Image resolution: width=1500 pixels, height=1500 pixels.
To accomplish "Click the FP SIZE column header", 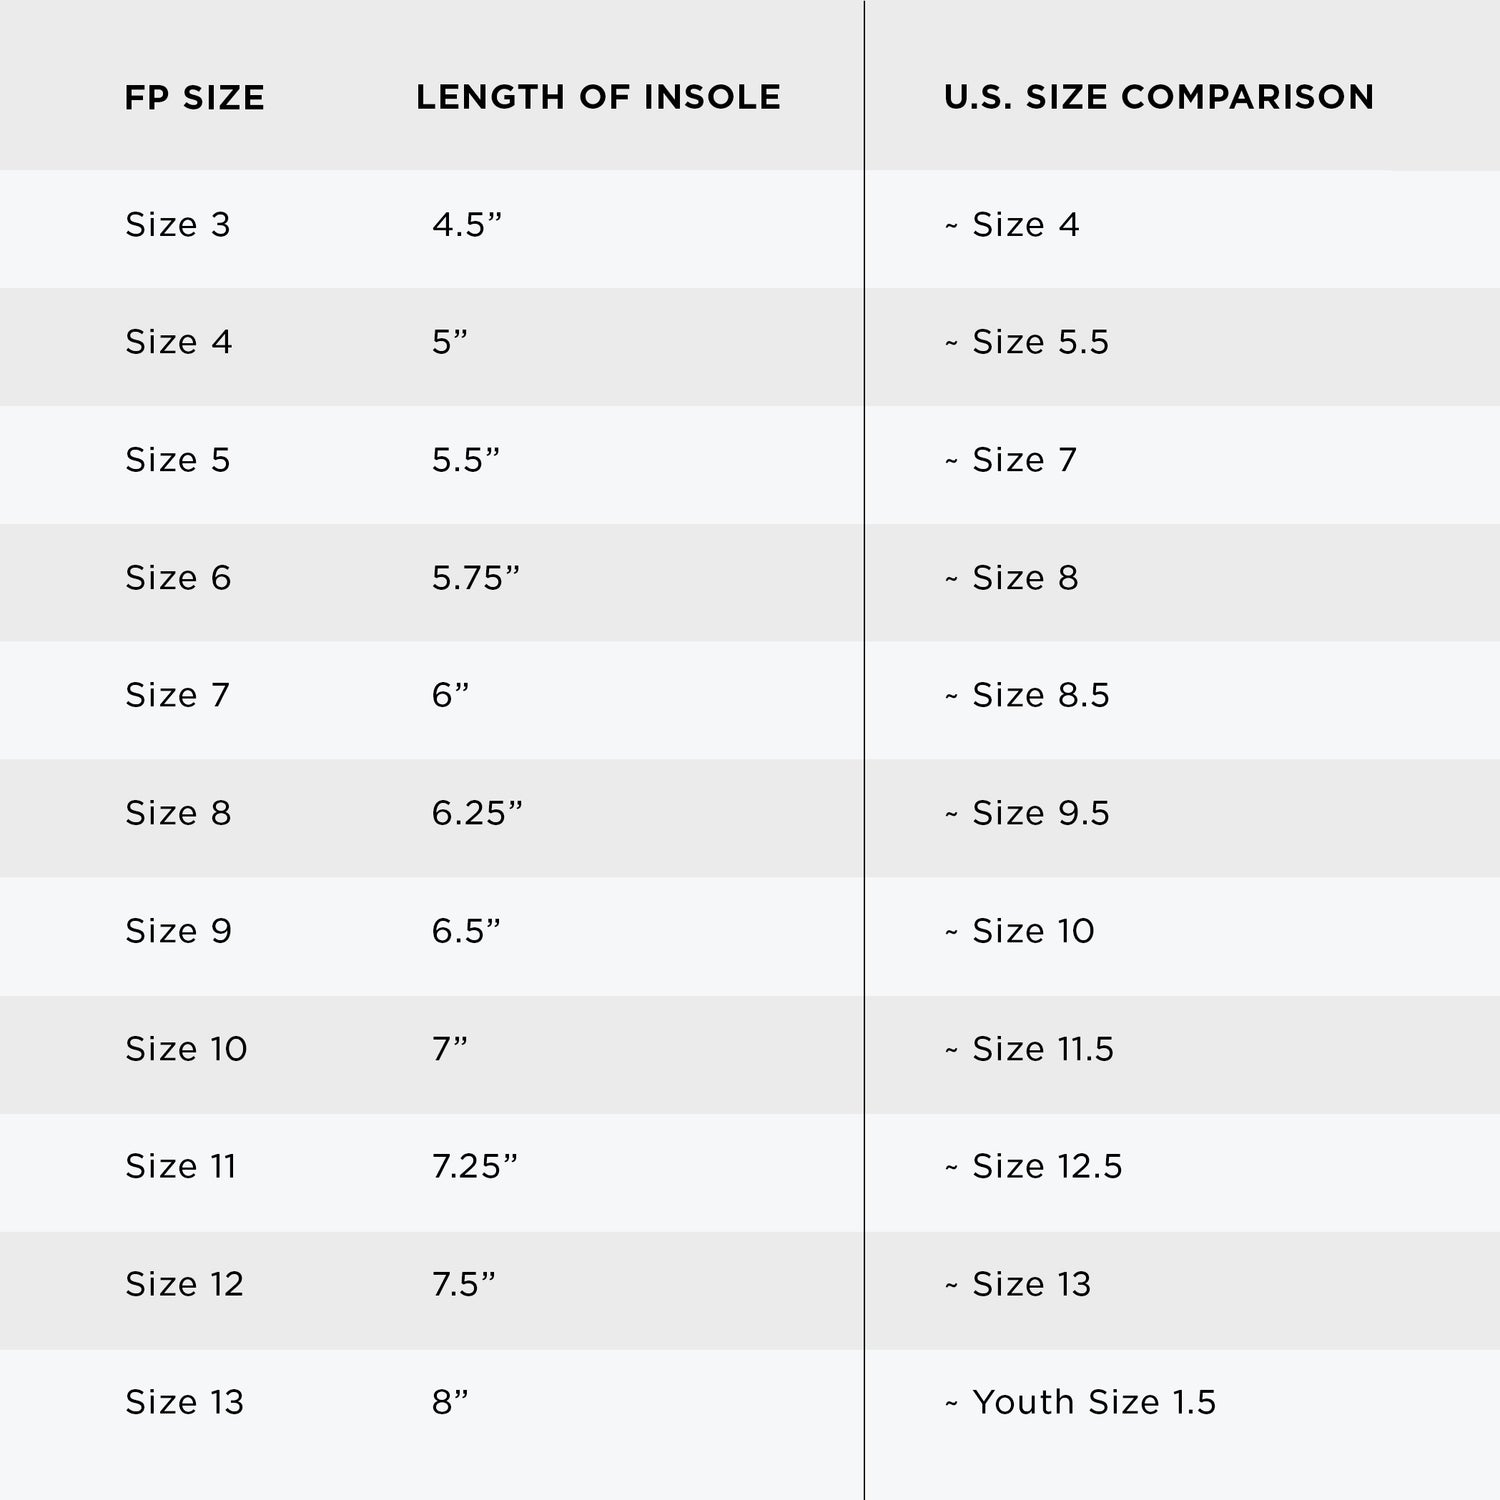I will coord(195,98).
